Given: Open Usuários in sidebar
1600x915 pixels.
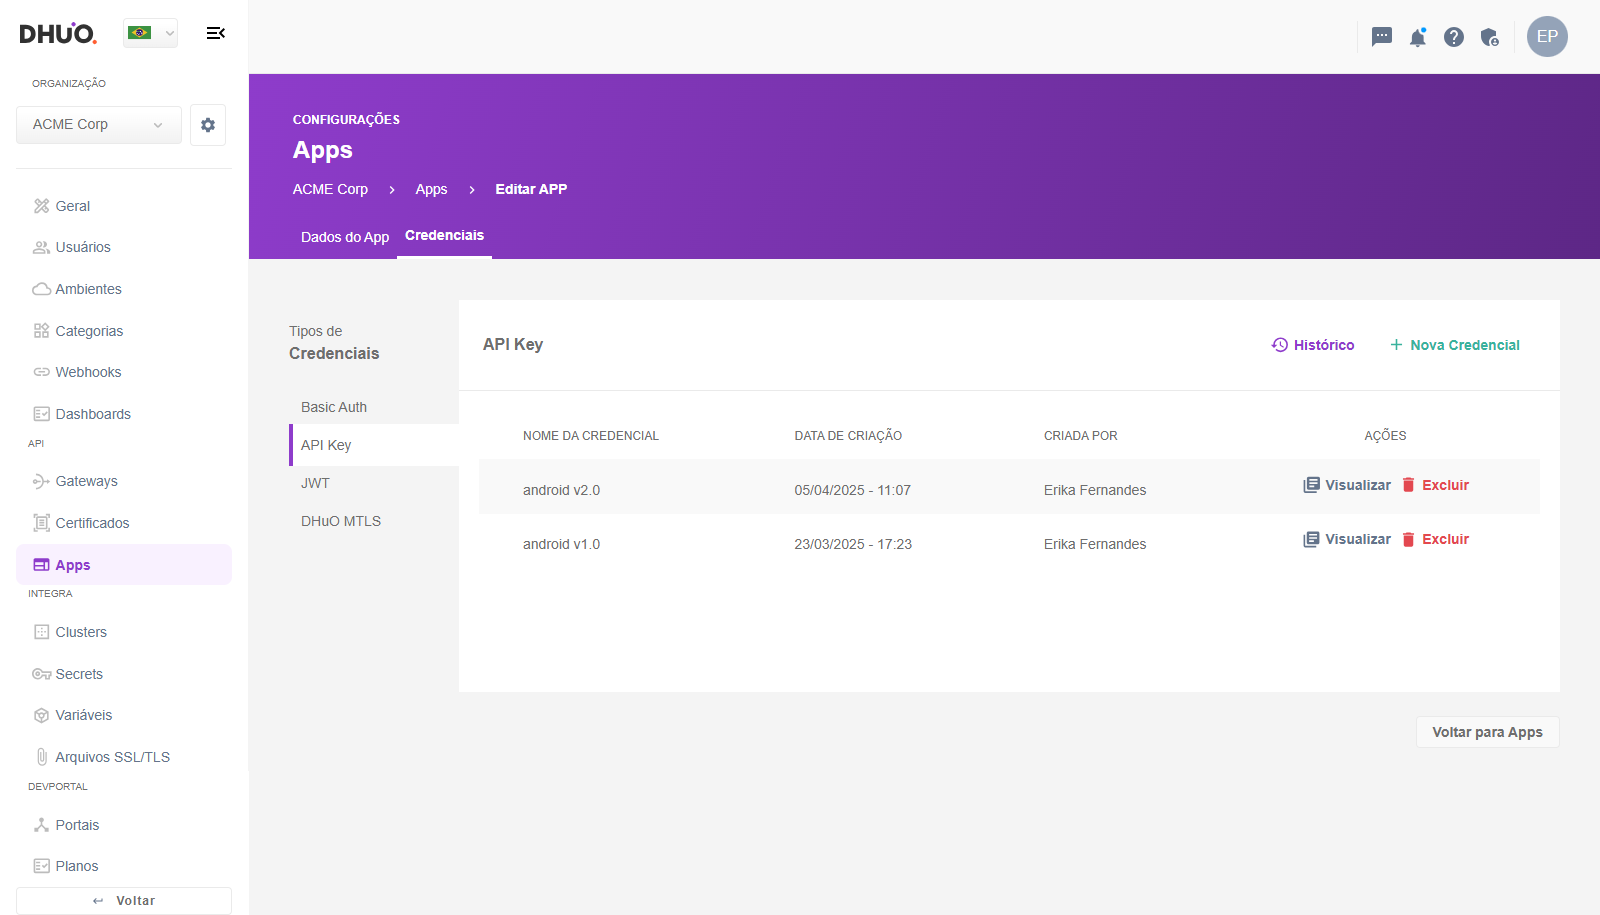Looking at the screenshot, I should point(124,247).
